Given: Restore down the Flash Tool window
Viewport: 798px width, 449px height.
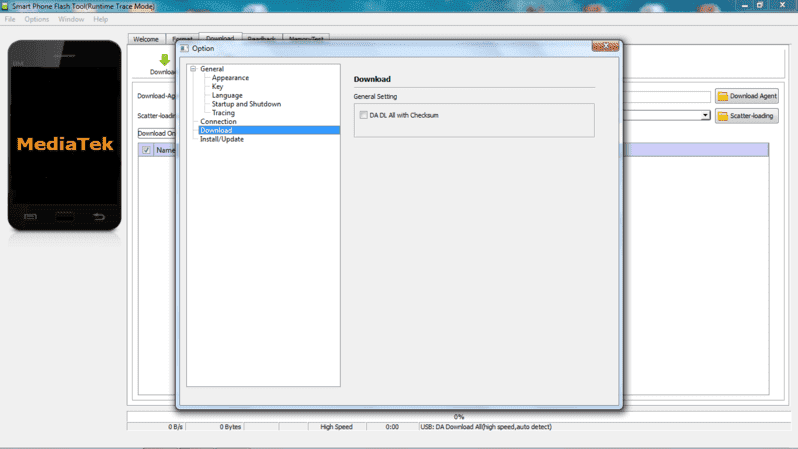Looking at the screenshot, I should 760,5.
